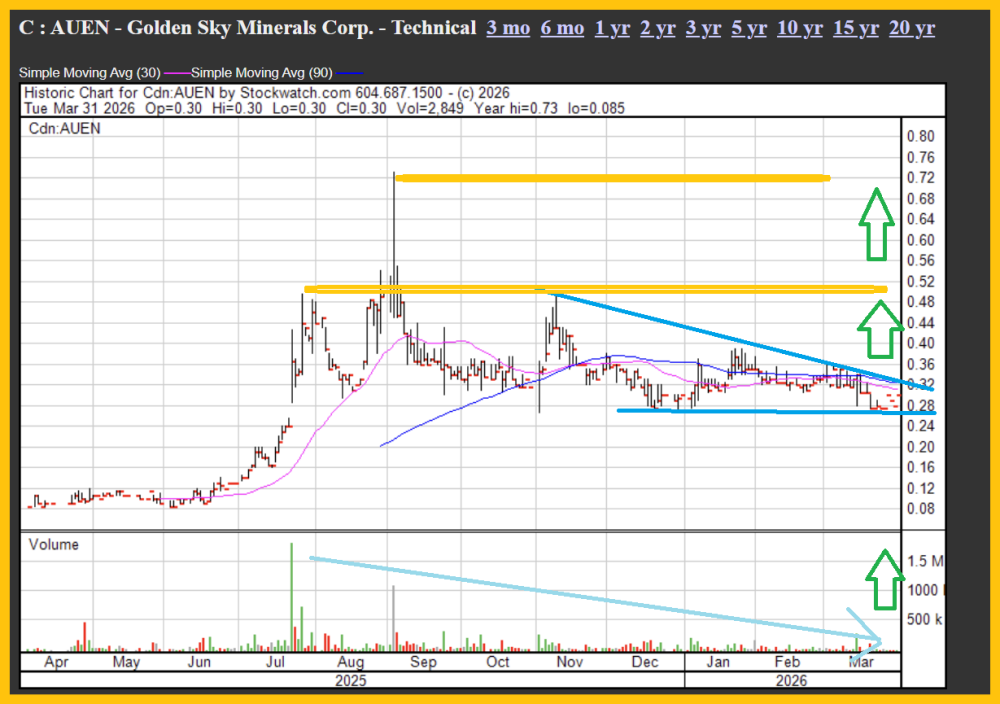Click the horizontal blue support line
1000x704 pixels.
pos(760,411)
